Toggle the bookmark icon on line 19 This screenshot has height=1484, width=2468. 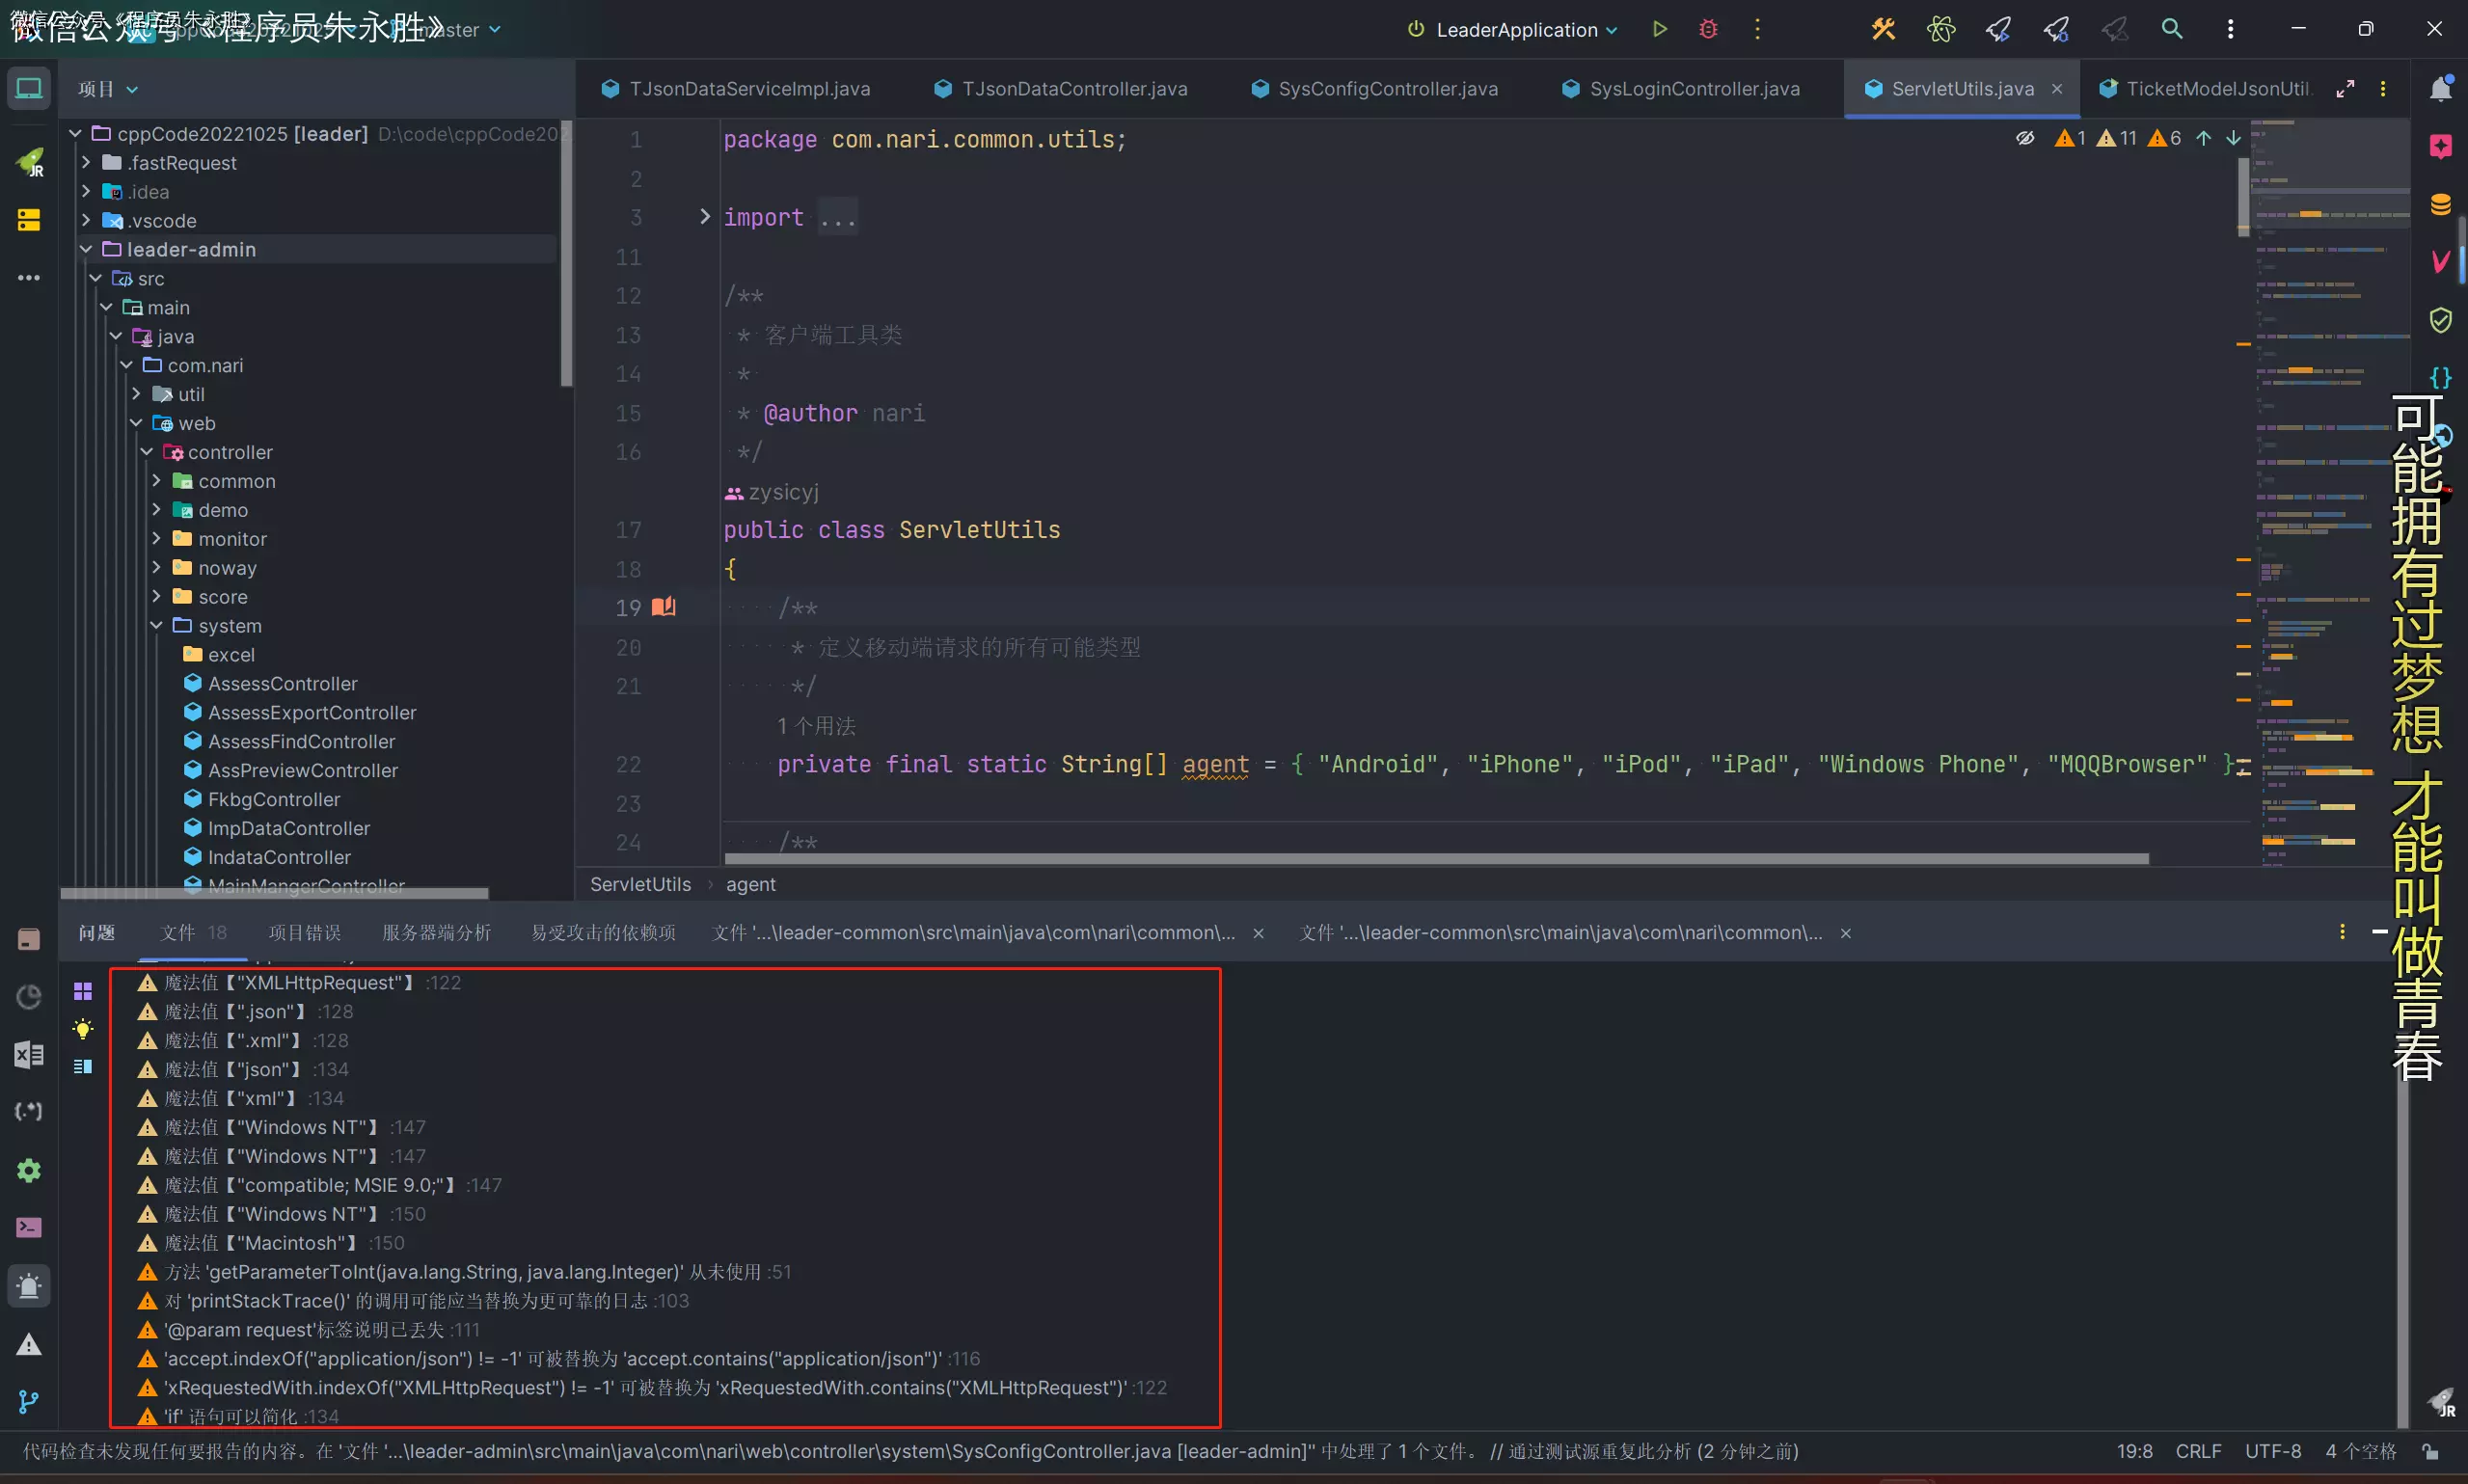664,607
